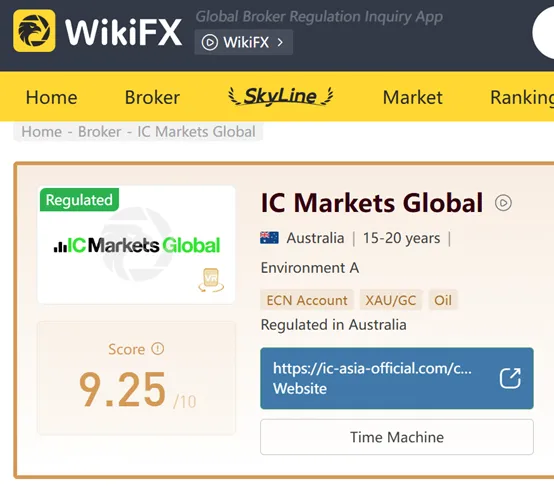Click the IC Markets Global logo thumbnail

136,245
